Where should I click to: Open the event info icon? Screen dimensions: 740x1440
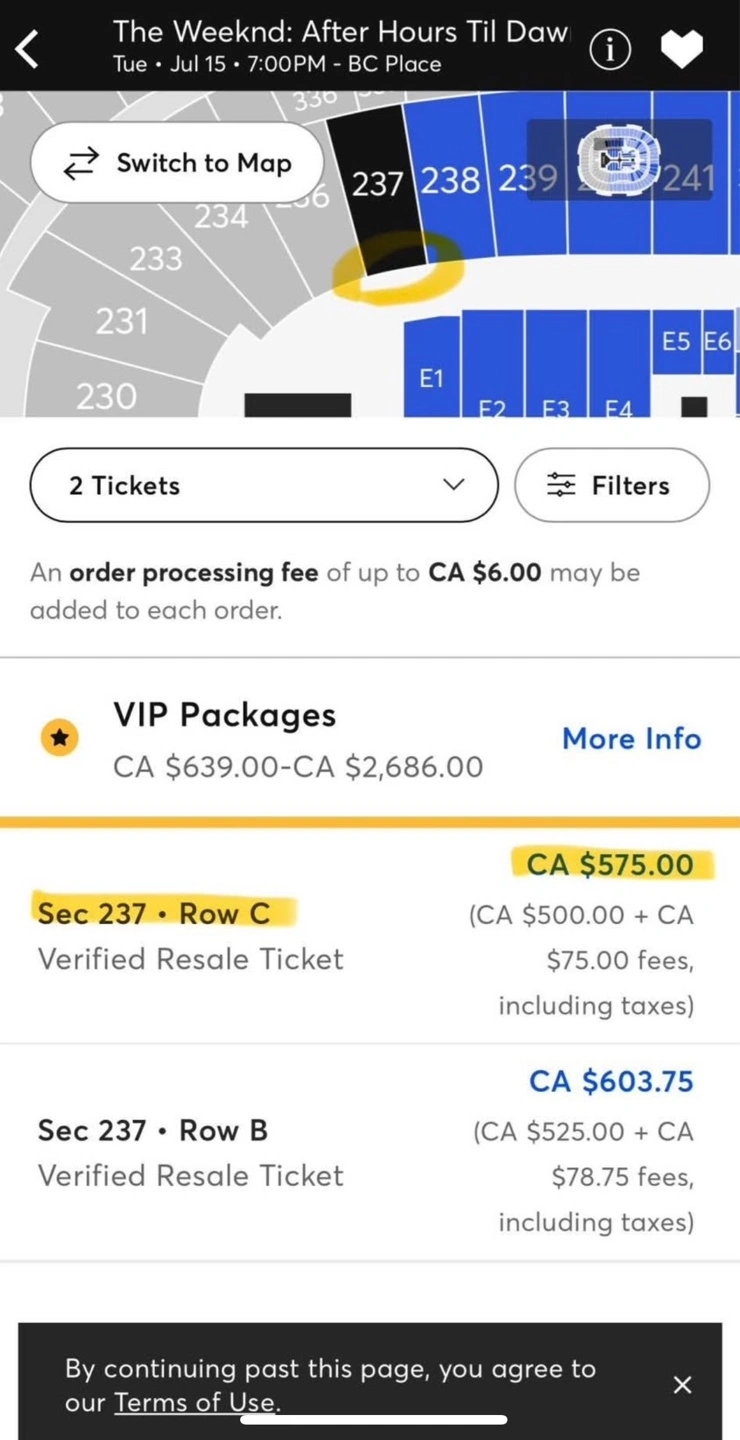[610, 48]
